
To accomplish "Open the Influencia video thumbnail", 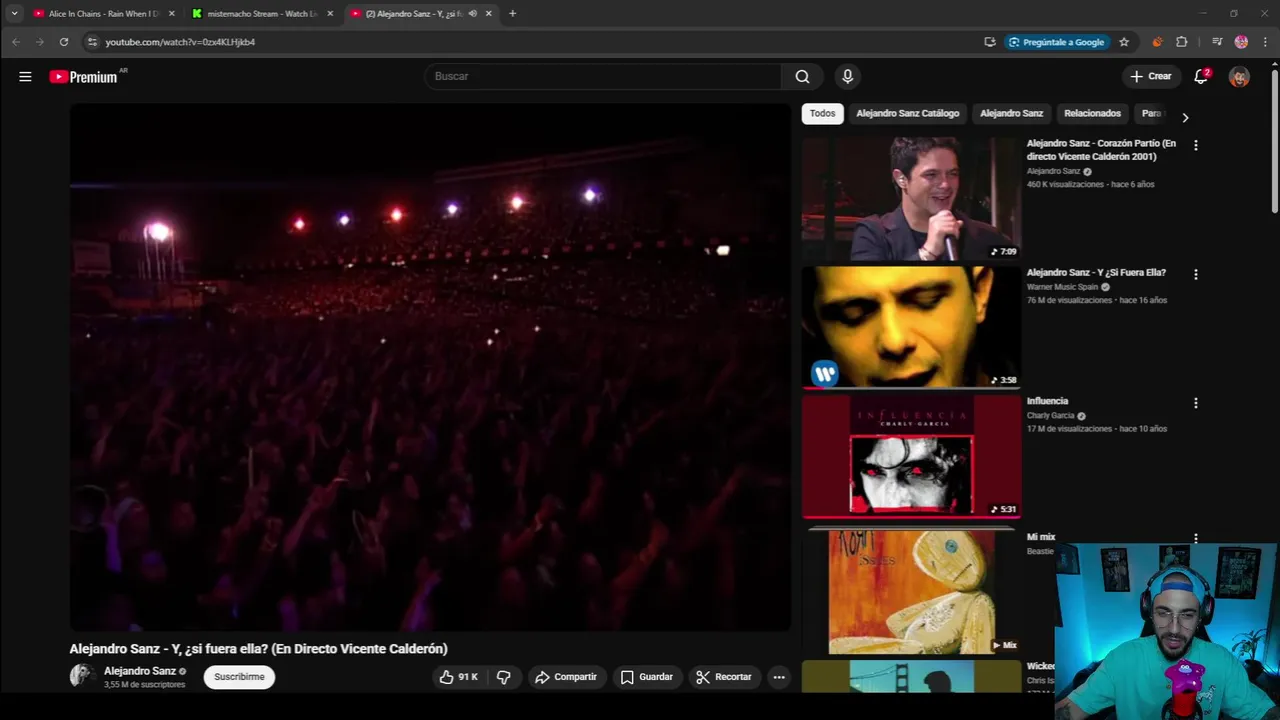I will 911,456.
